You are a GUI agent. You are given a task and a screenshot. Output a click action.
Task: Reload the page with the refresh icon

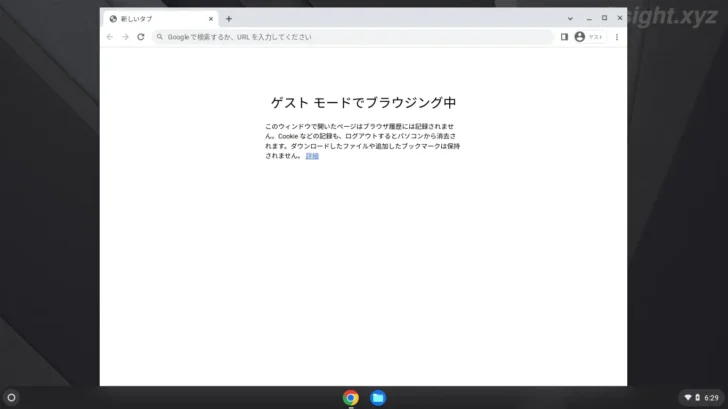[x=141, y=37]
